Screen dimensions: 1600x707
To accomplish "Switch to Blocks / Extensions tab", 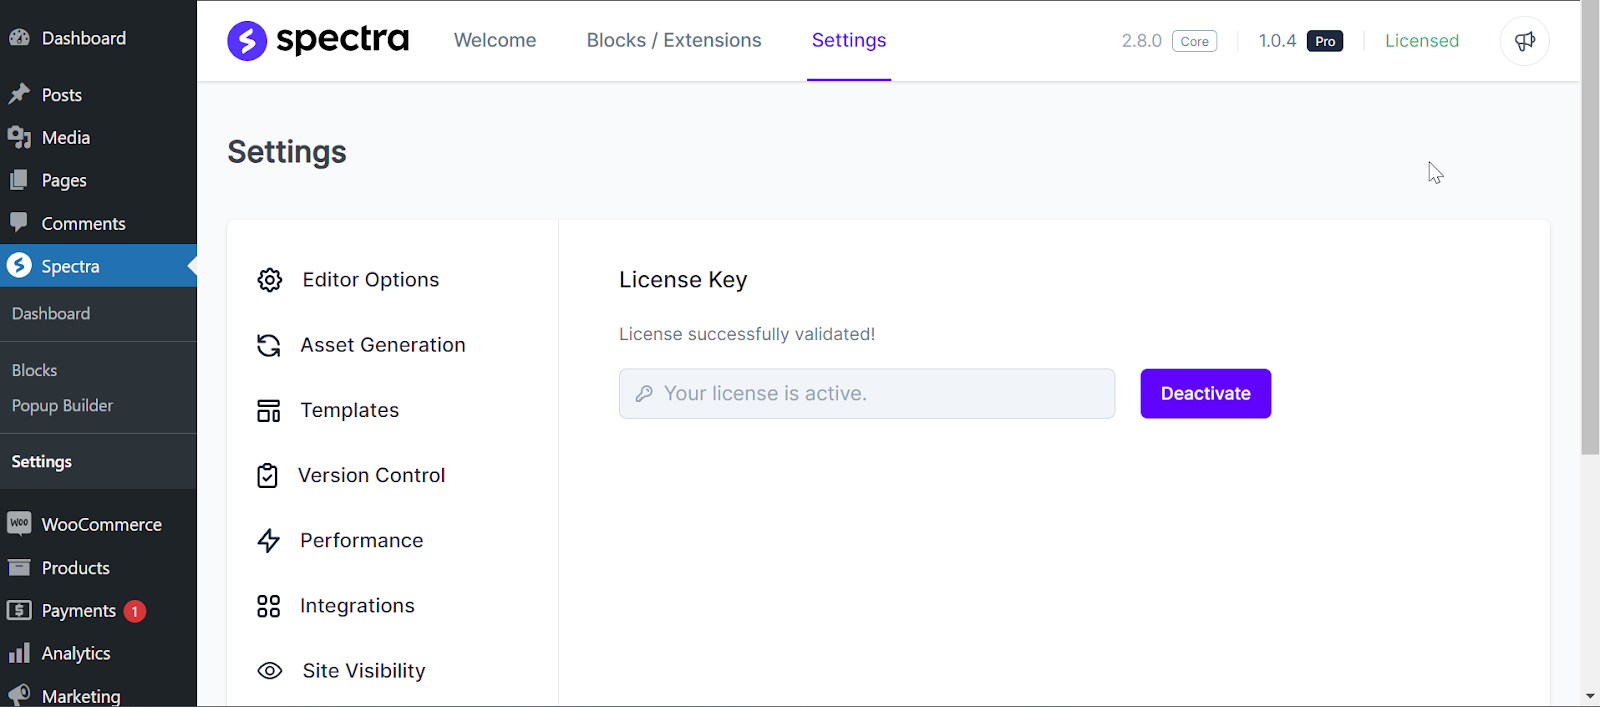I will coord(674,41).
